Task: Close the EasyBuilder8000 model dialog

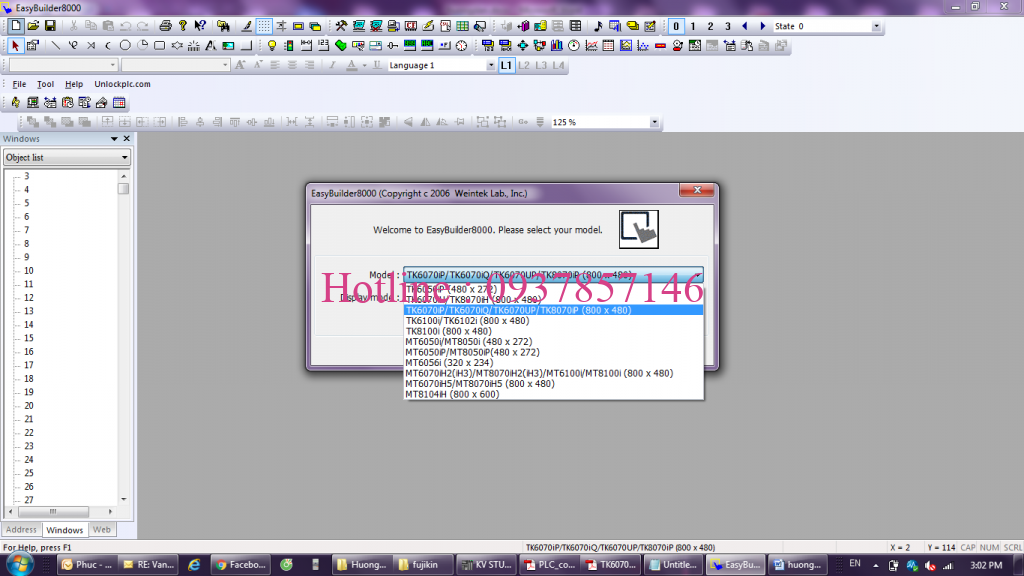Action: (x=697, y=190)
